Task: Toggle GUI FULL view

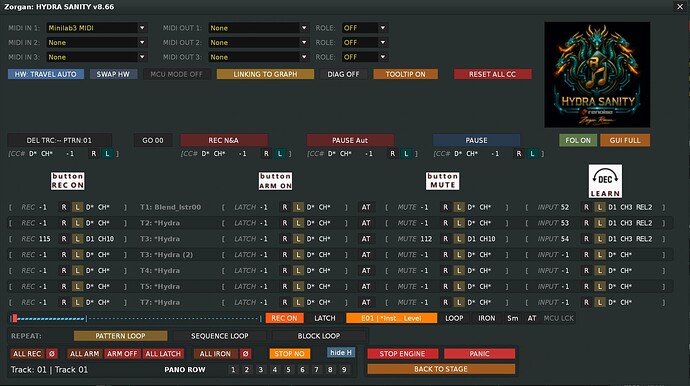Action: (625, 140)
